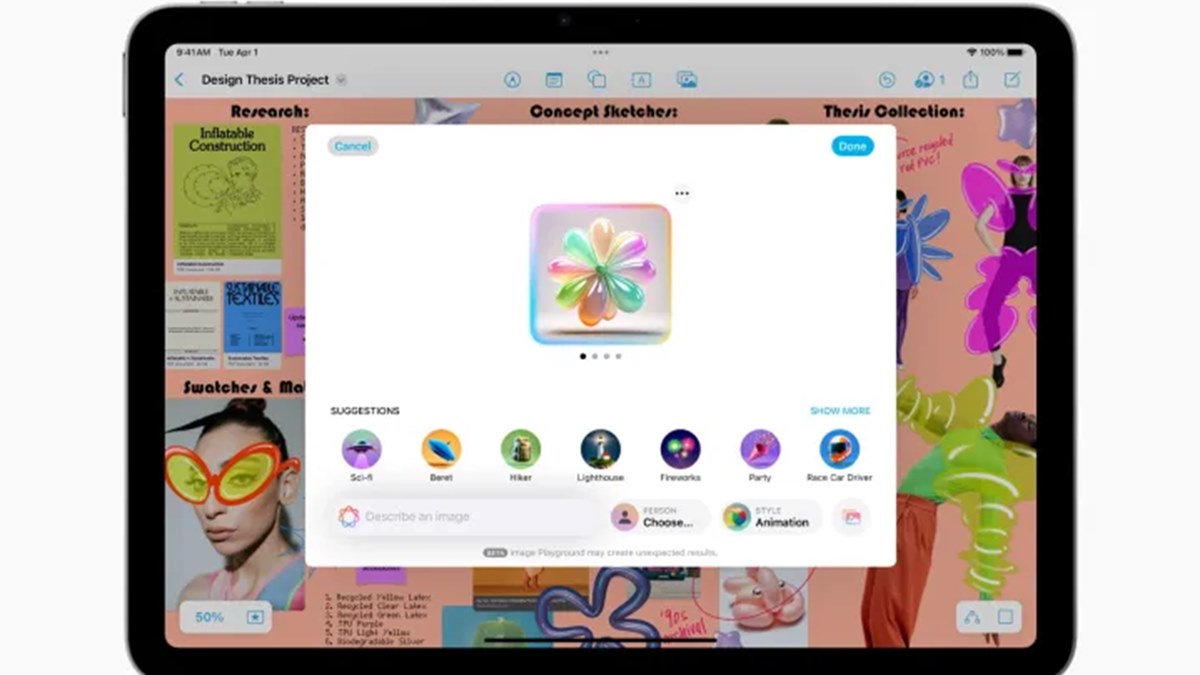Screen dimensions: 1200x675
Task: Tap the Race Car Driver suggestion
Action: (x=840, y=450)
